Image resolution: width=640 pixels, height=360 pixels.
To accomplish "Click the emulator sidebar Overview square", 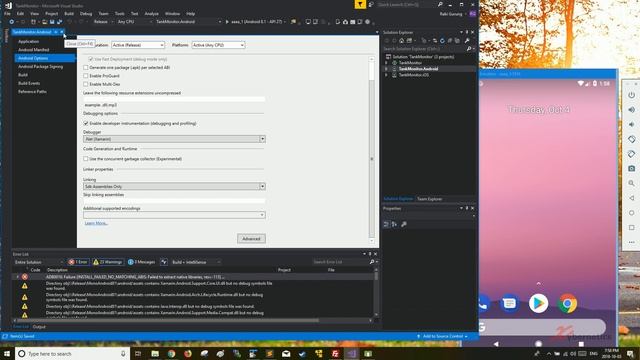I will click(631, 227).
